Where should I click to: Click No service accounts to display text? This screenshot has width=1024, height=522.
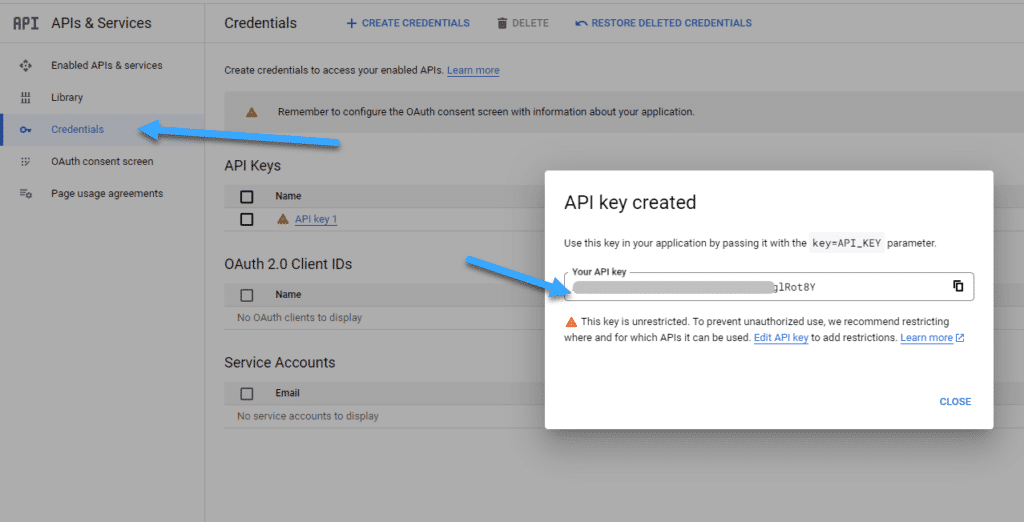coord(308,416)
